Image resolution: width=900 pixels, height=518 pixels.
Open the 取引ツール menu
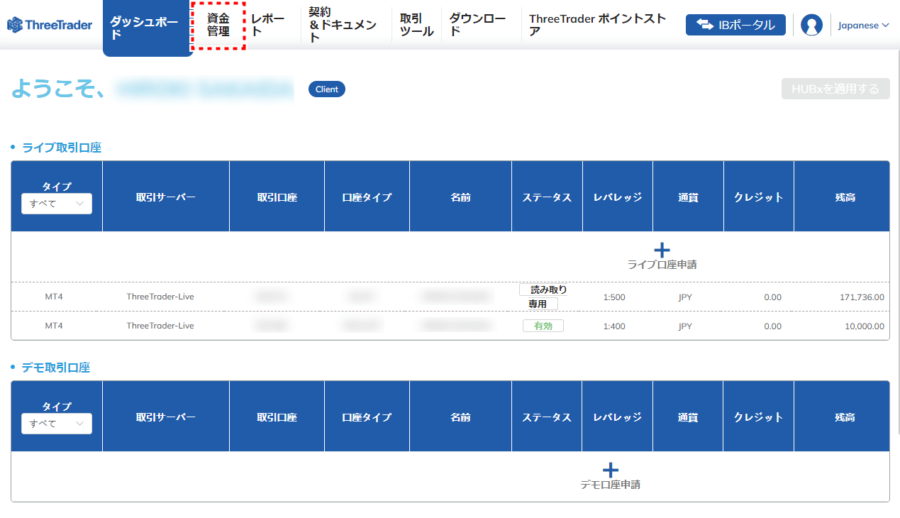click(416, 25)
